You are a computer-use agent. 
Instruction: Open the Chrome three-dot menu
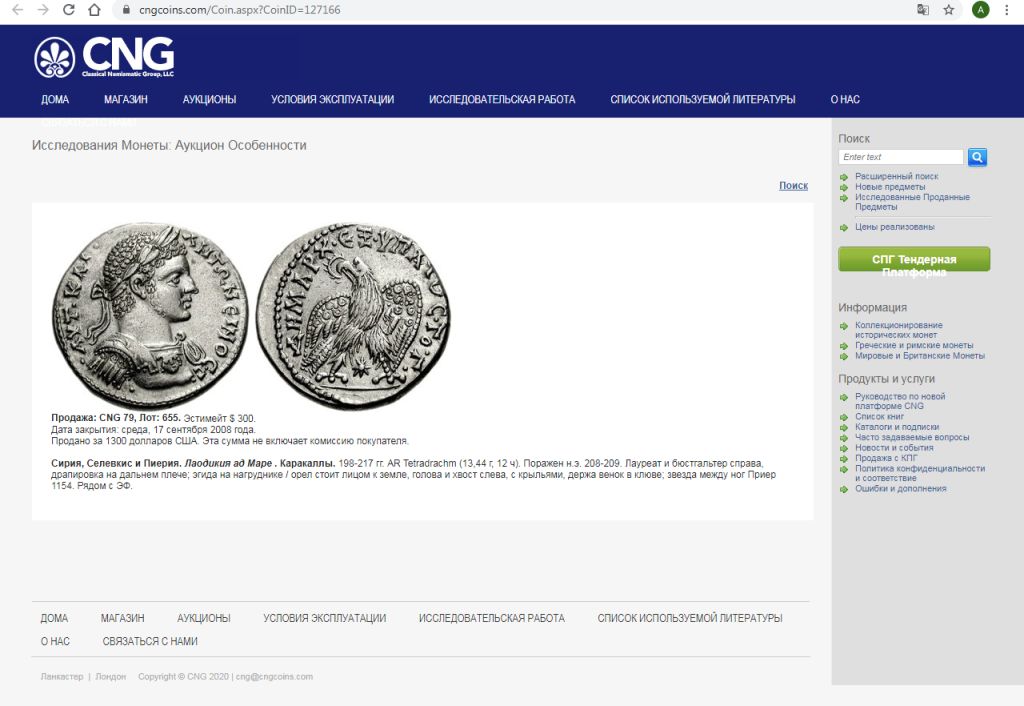click(x=1007, y=10)
